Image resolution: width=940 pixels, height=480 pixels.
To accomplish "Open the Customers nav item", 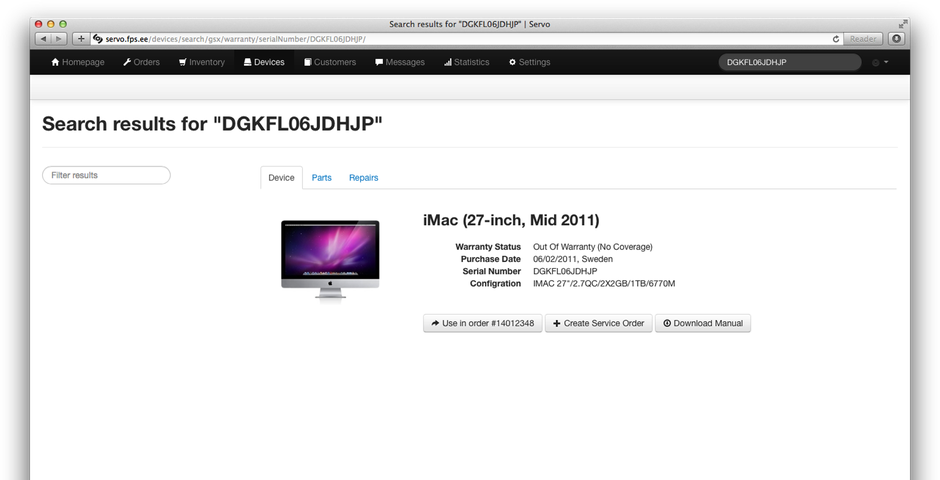I will 330,62.
